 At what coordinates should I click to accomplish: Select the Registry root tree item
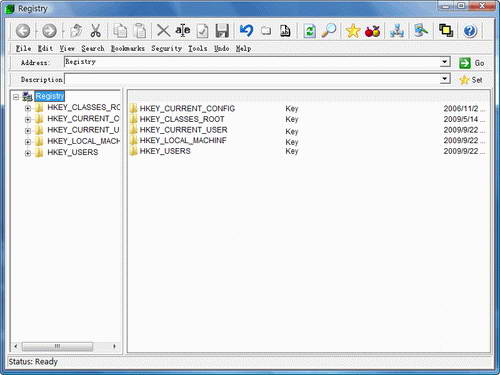click(49, 96)
